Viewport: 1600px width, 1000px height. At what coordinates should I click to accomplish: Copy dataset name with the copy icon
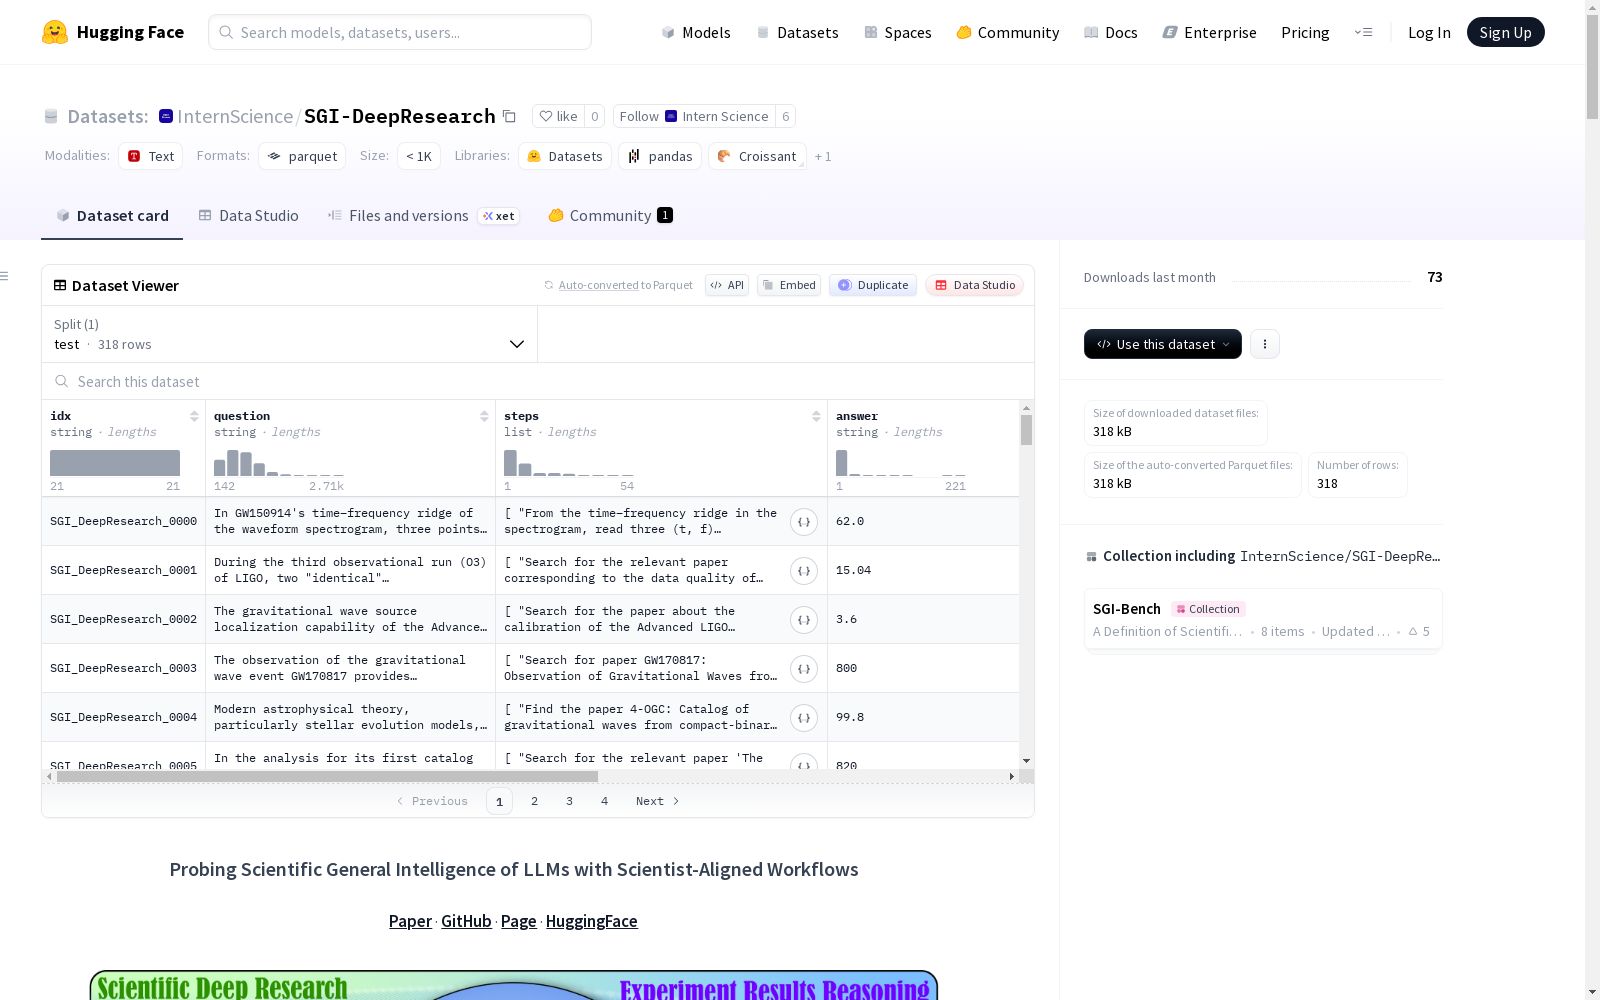tap(509, 116)
